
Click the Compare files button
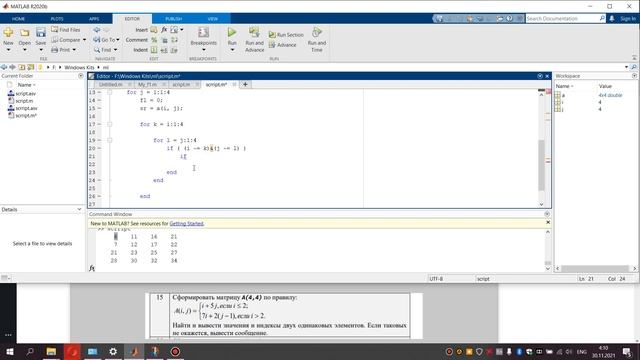[x=66, y=40]
